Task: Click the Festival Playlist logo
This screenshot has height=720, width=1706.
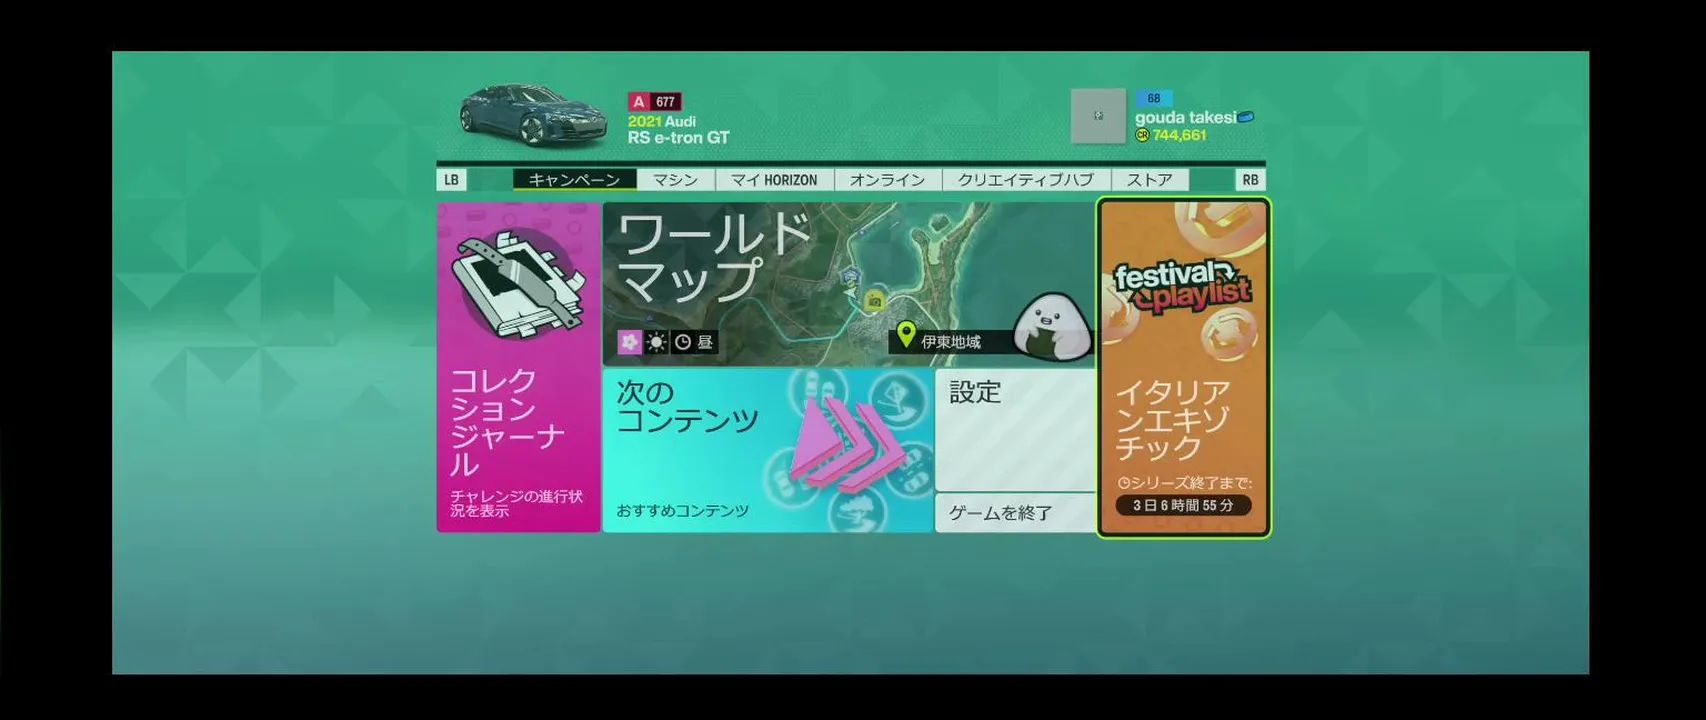Action: point(1183,287)
